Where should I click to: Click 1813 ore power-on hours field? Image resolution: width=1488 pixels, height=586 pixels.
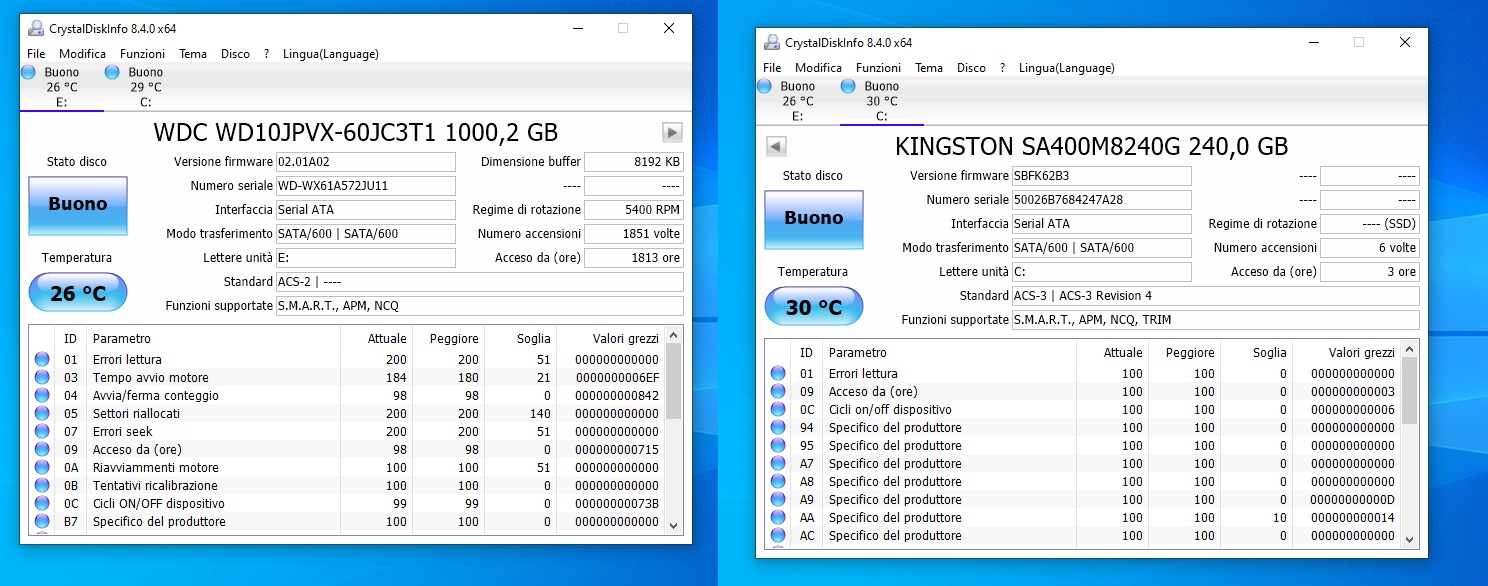[634, 258]
